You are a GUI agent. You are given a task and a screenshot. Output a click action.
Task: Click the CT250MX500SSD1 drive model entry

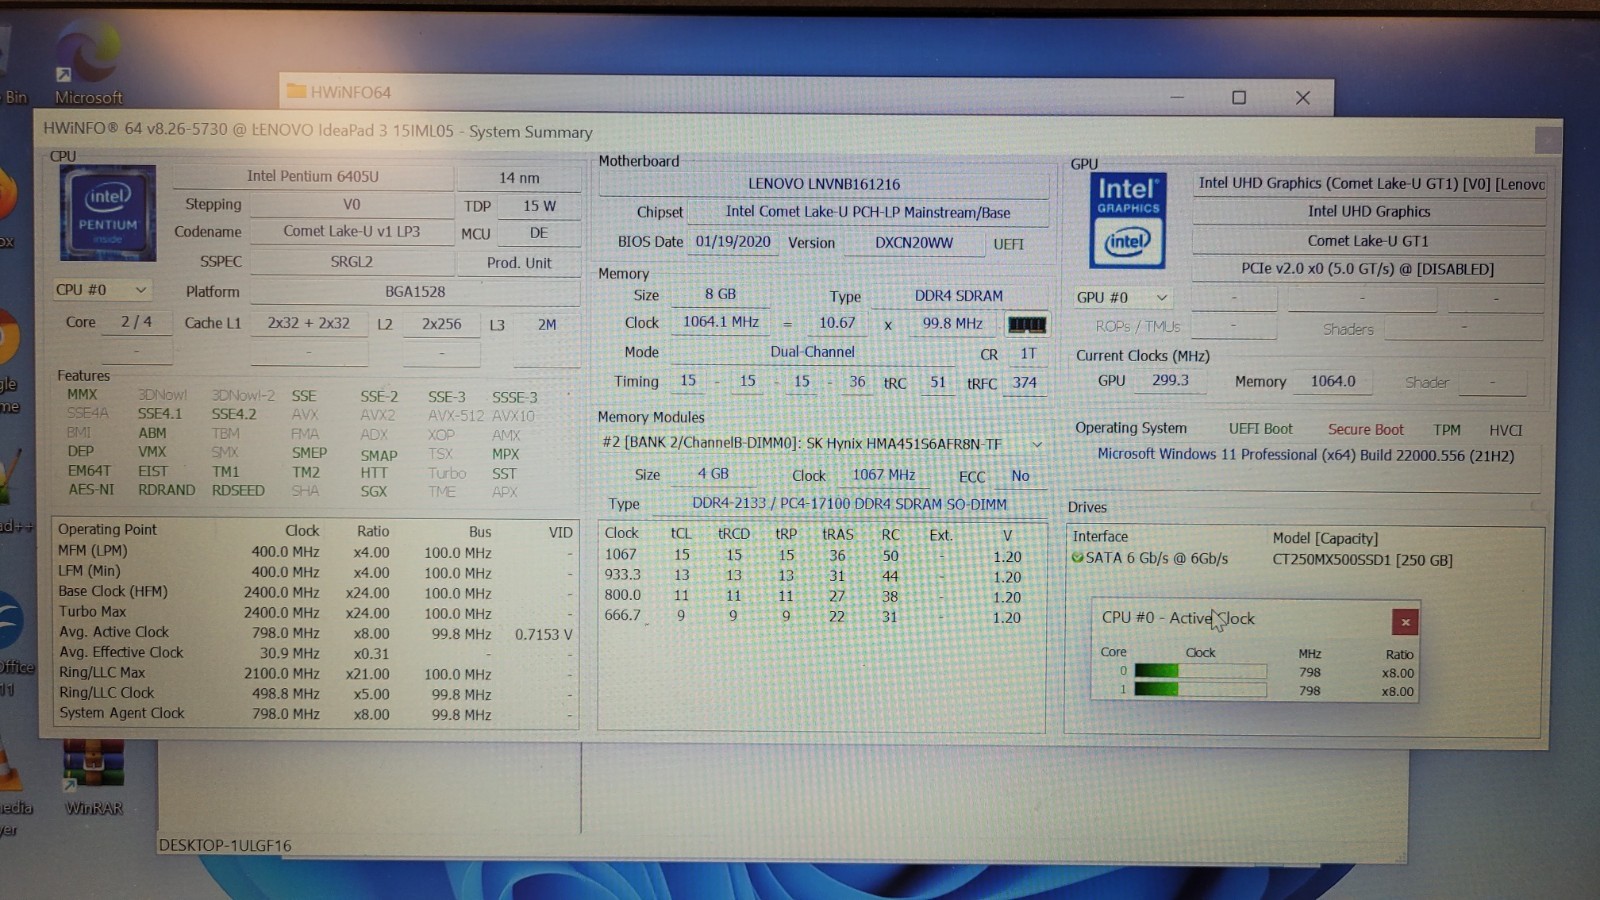[x=1362, y=560]
